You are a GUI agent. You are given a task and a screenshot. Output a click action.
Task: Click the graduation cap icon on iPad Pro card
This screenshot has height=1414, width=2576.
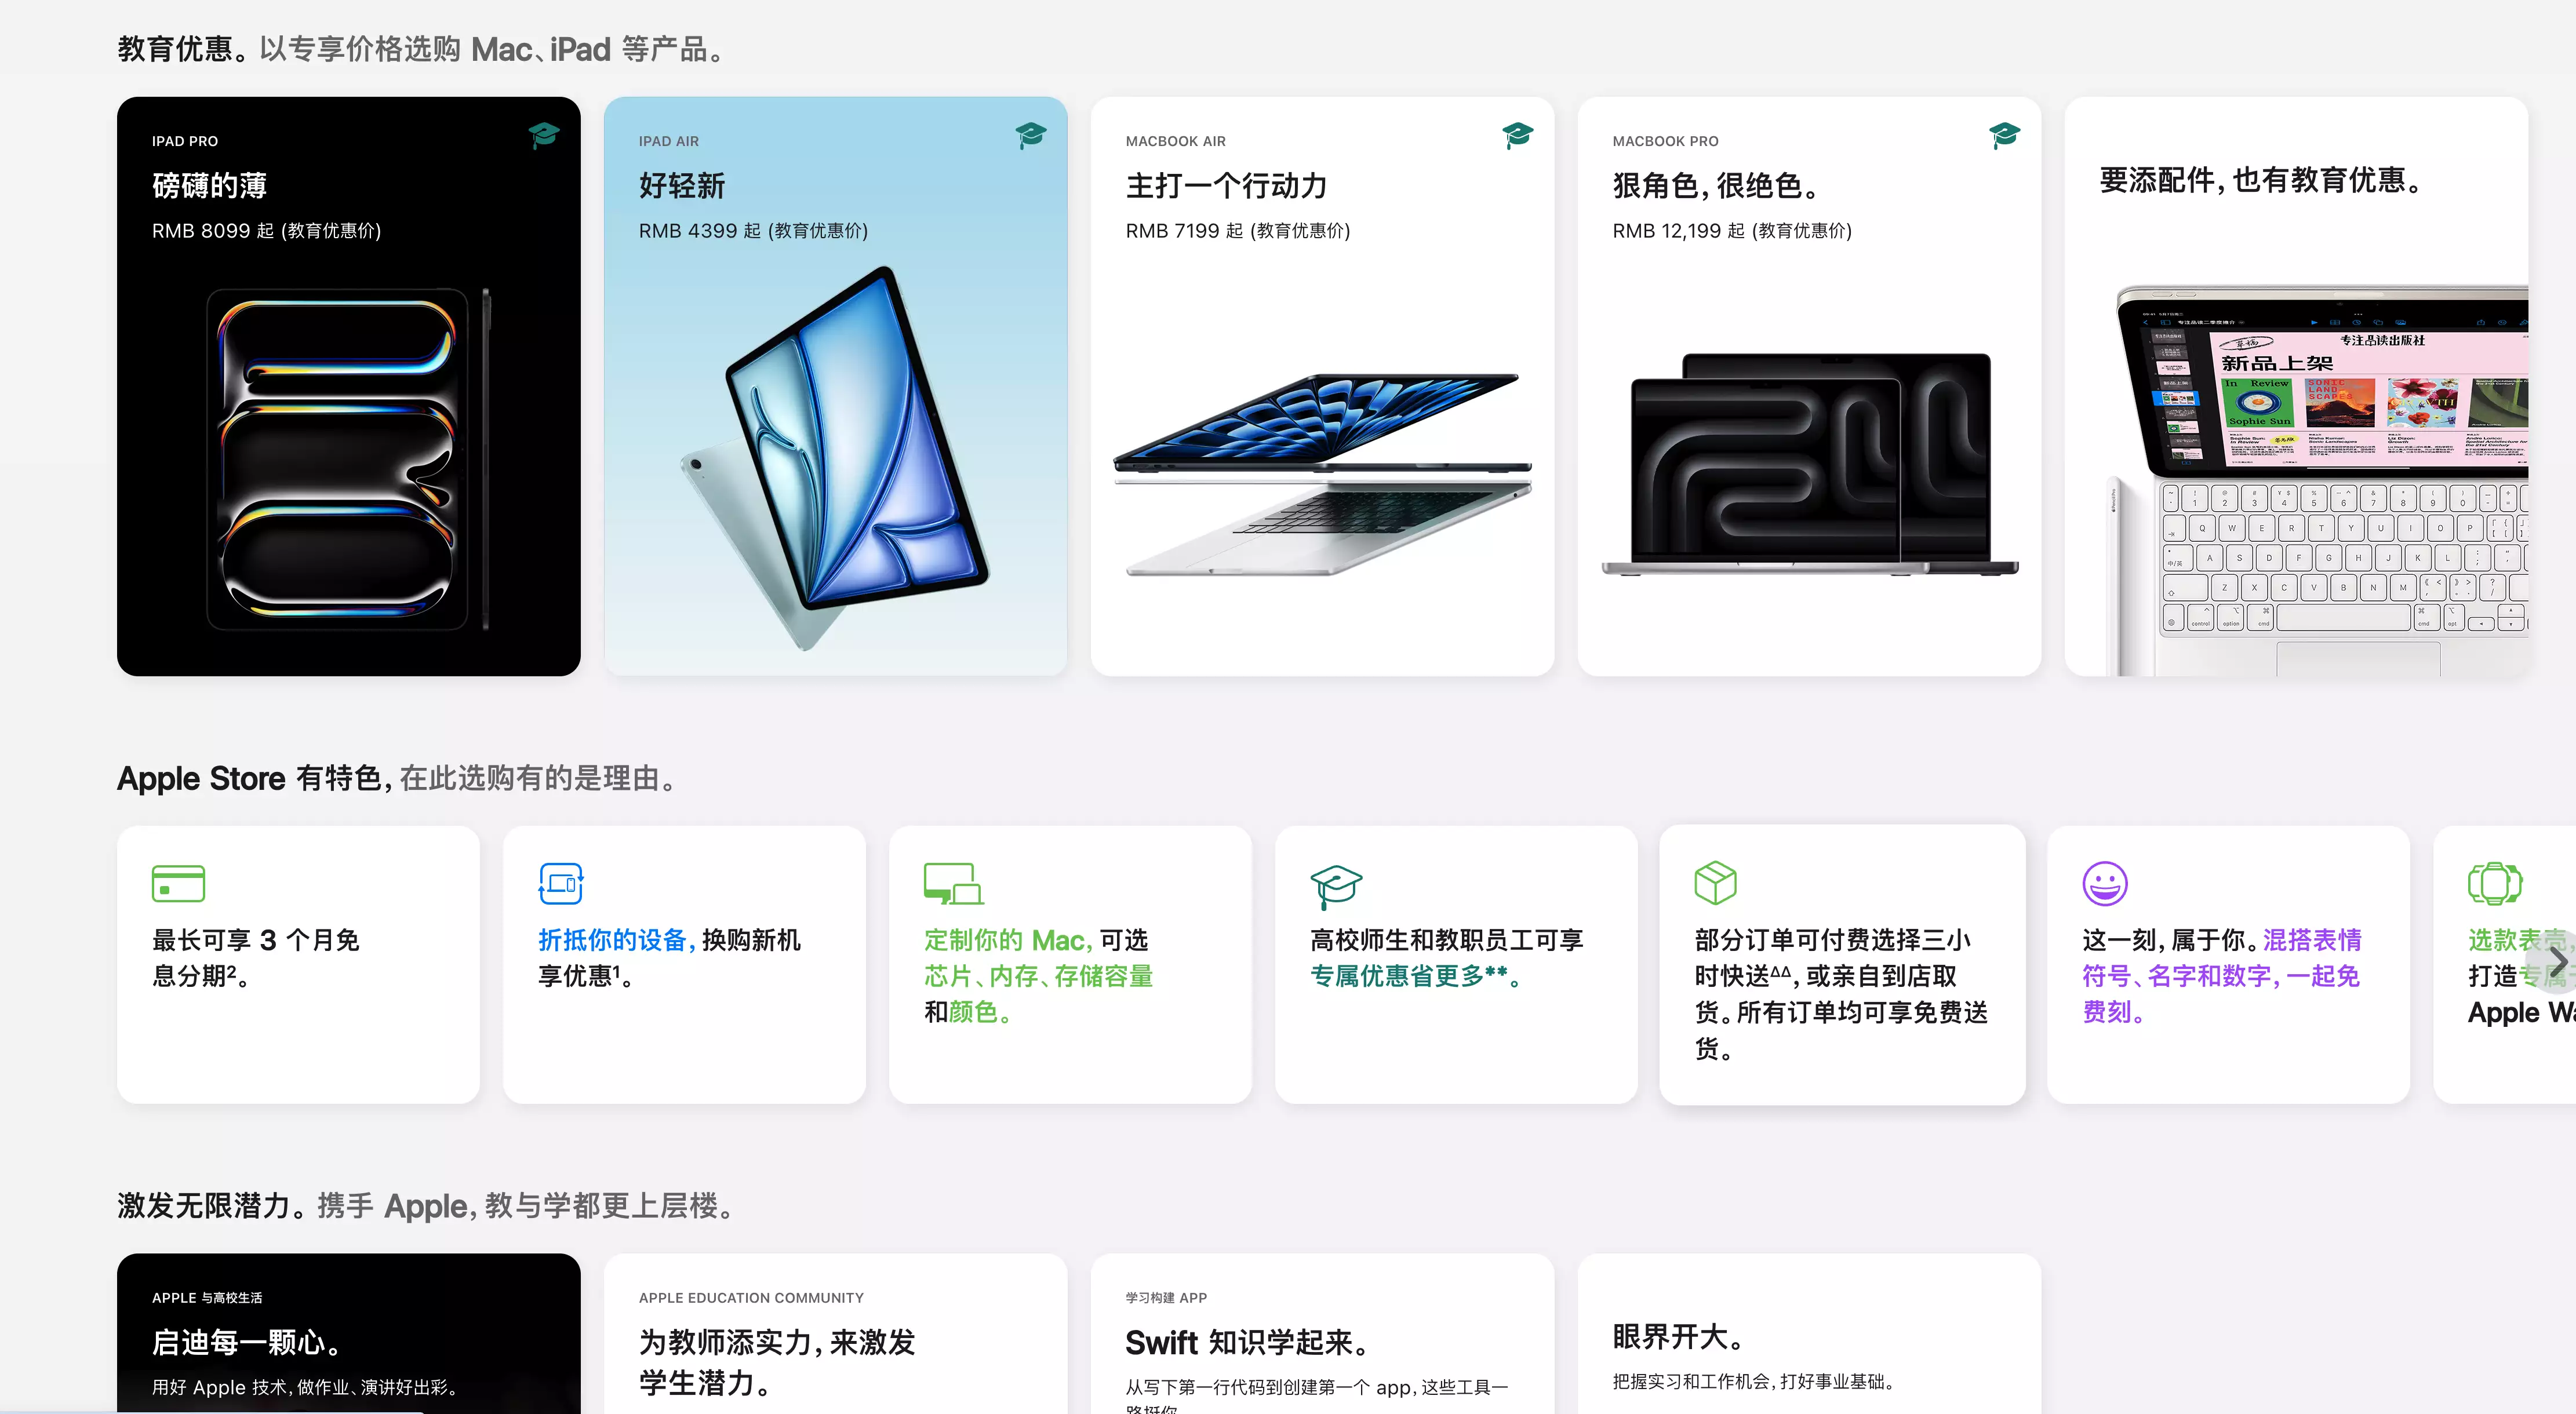tap(544, 135)
